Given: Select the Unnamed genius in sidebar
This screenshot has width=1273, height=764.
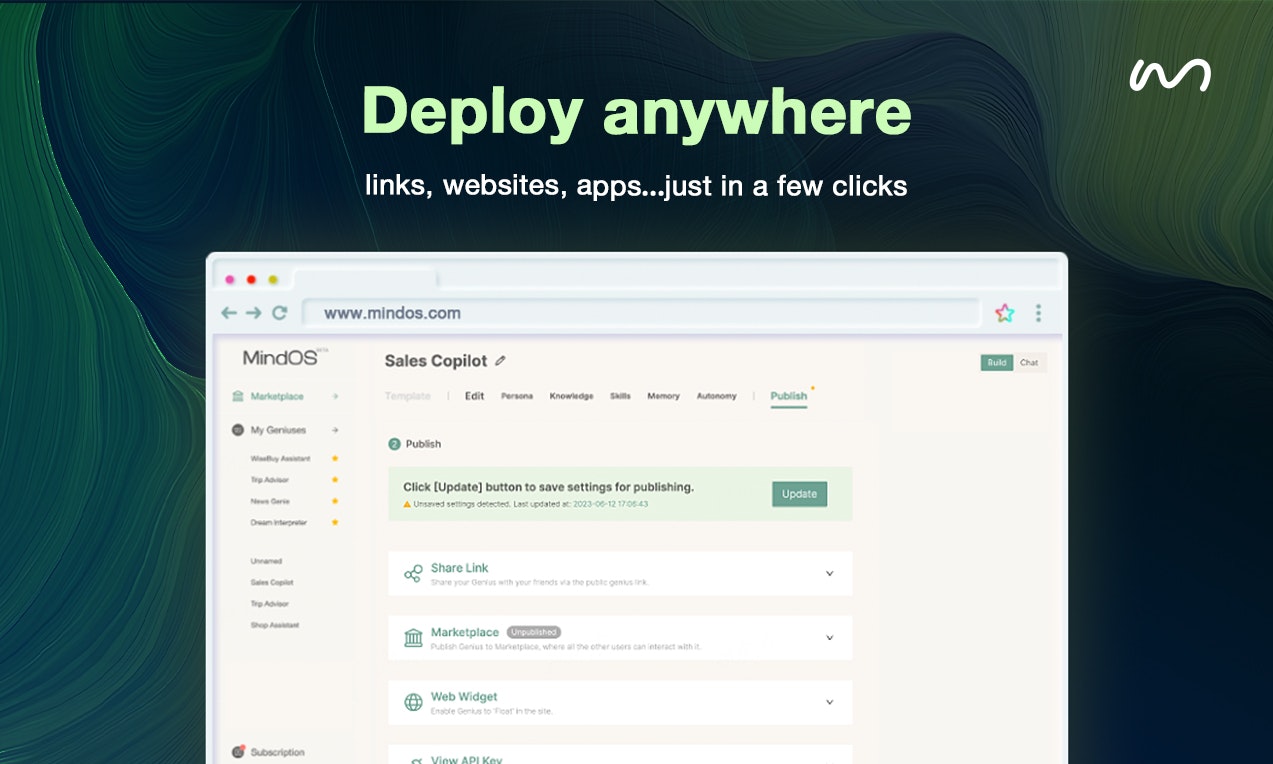Looking at the screenshot, I should coord(266,561).
